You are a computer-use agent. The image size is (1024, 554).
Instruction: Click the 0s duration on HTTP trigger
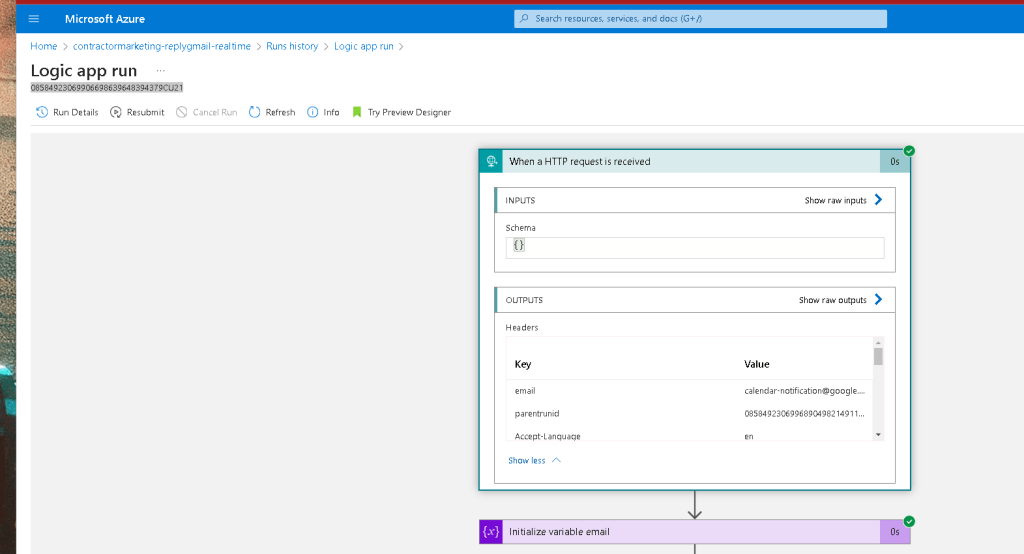(895, 161)
